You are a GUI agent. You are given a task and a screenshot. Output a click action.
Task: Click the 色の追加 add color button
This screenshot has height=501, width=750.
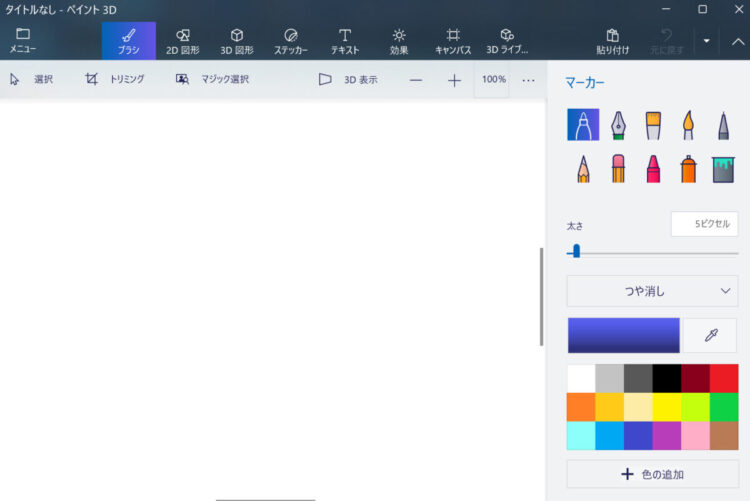pyautogui.click(x=652, y=474)
